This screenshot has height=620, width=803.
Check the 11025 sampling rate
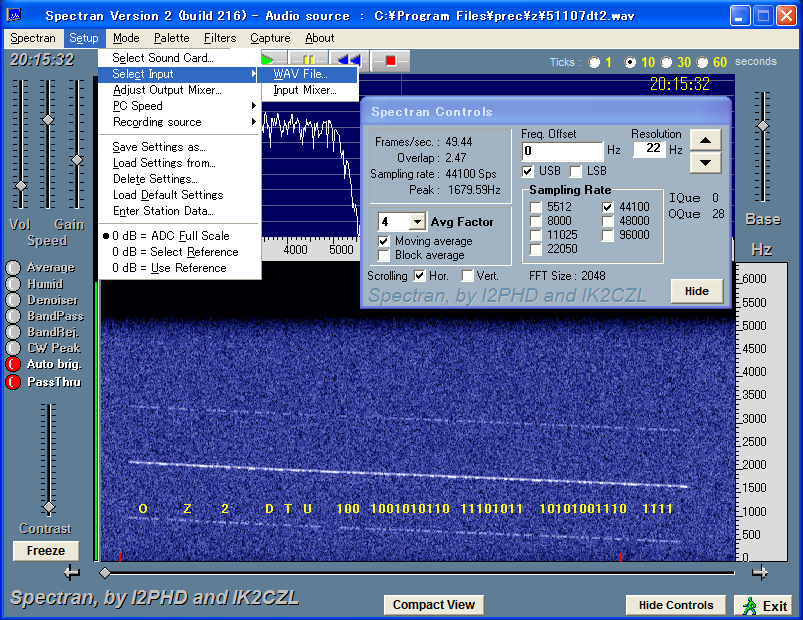coord(536,235)
